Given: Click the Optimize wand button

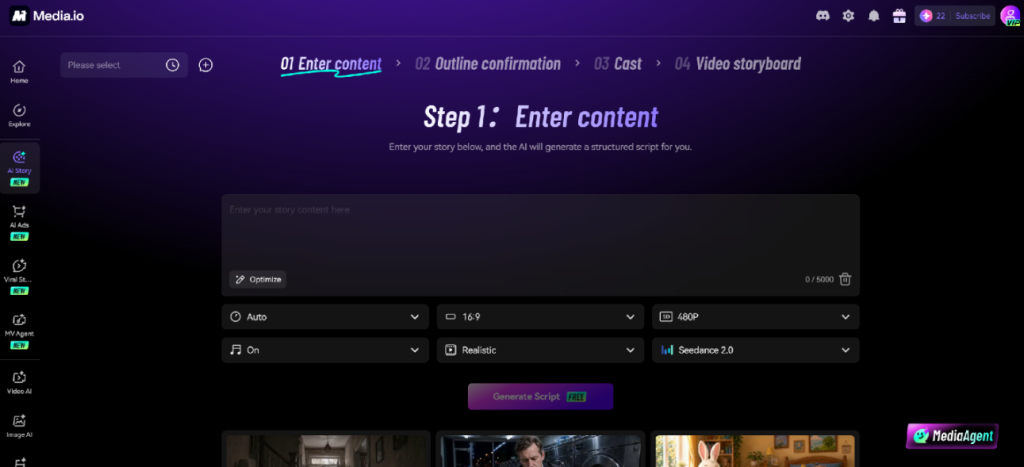Looking at the screenshot, I should coord(258,280).
